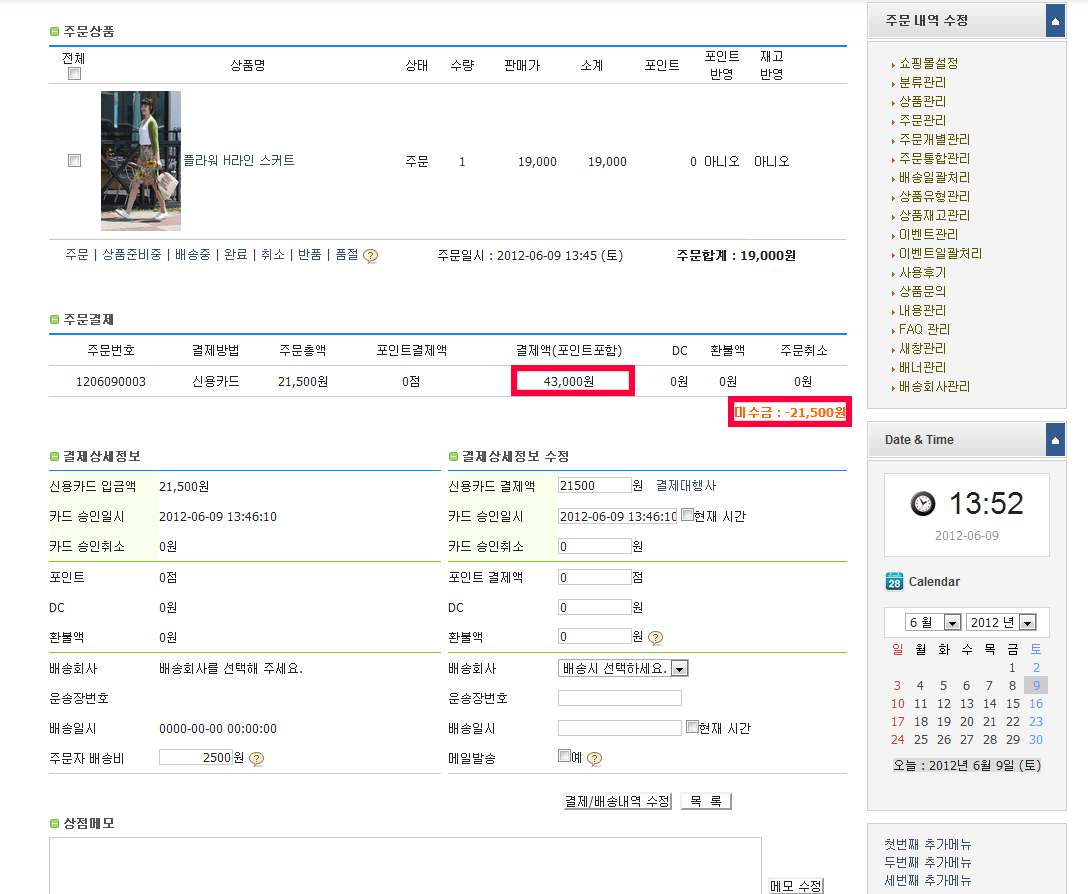
Task: Click the 결제/배송내역 수정 button
Action: click(x=617, y=802)
